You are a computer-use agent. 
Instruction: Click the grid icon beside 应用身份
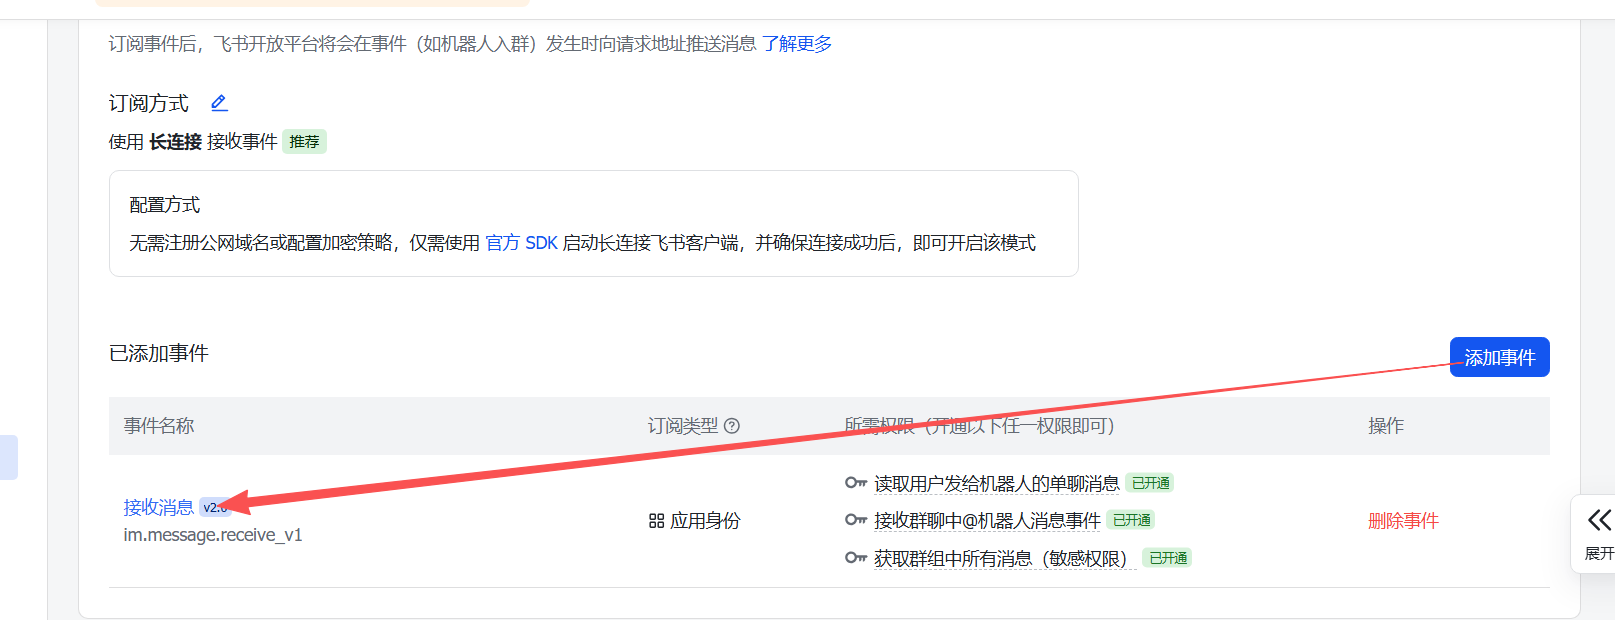pos(656,521)
